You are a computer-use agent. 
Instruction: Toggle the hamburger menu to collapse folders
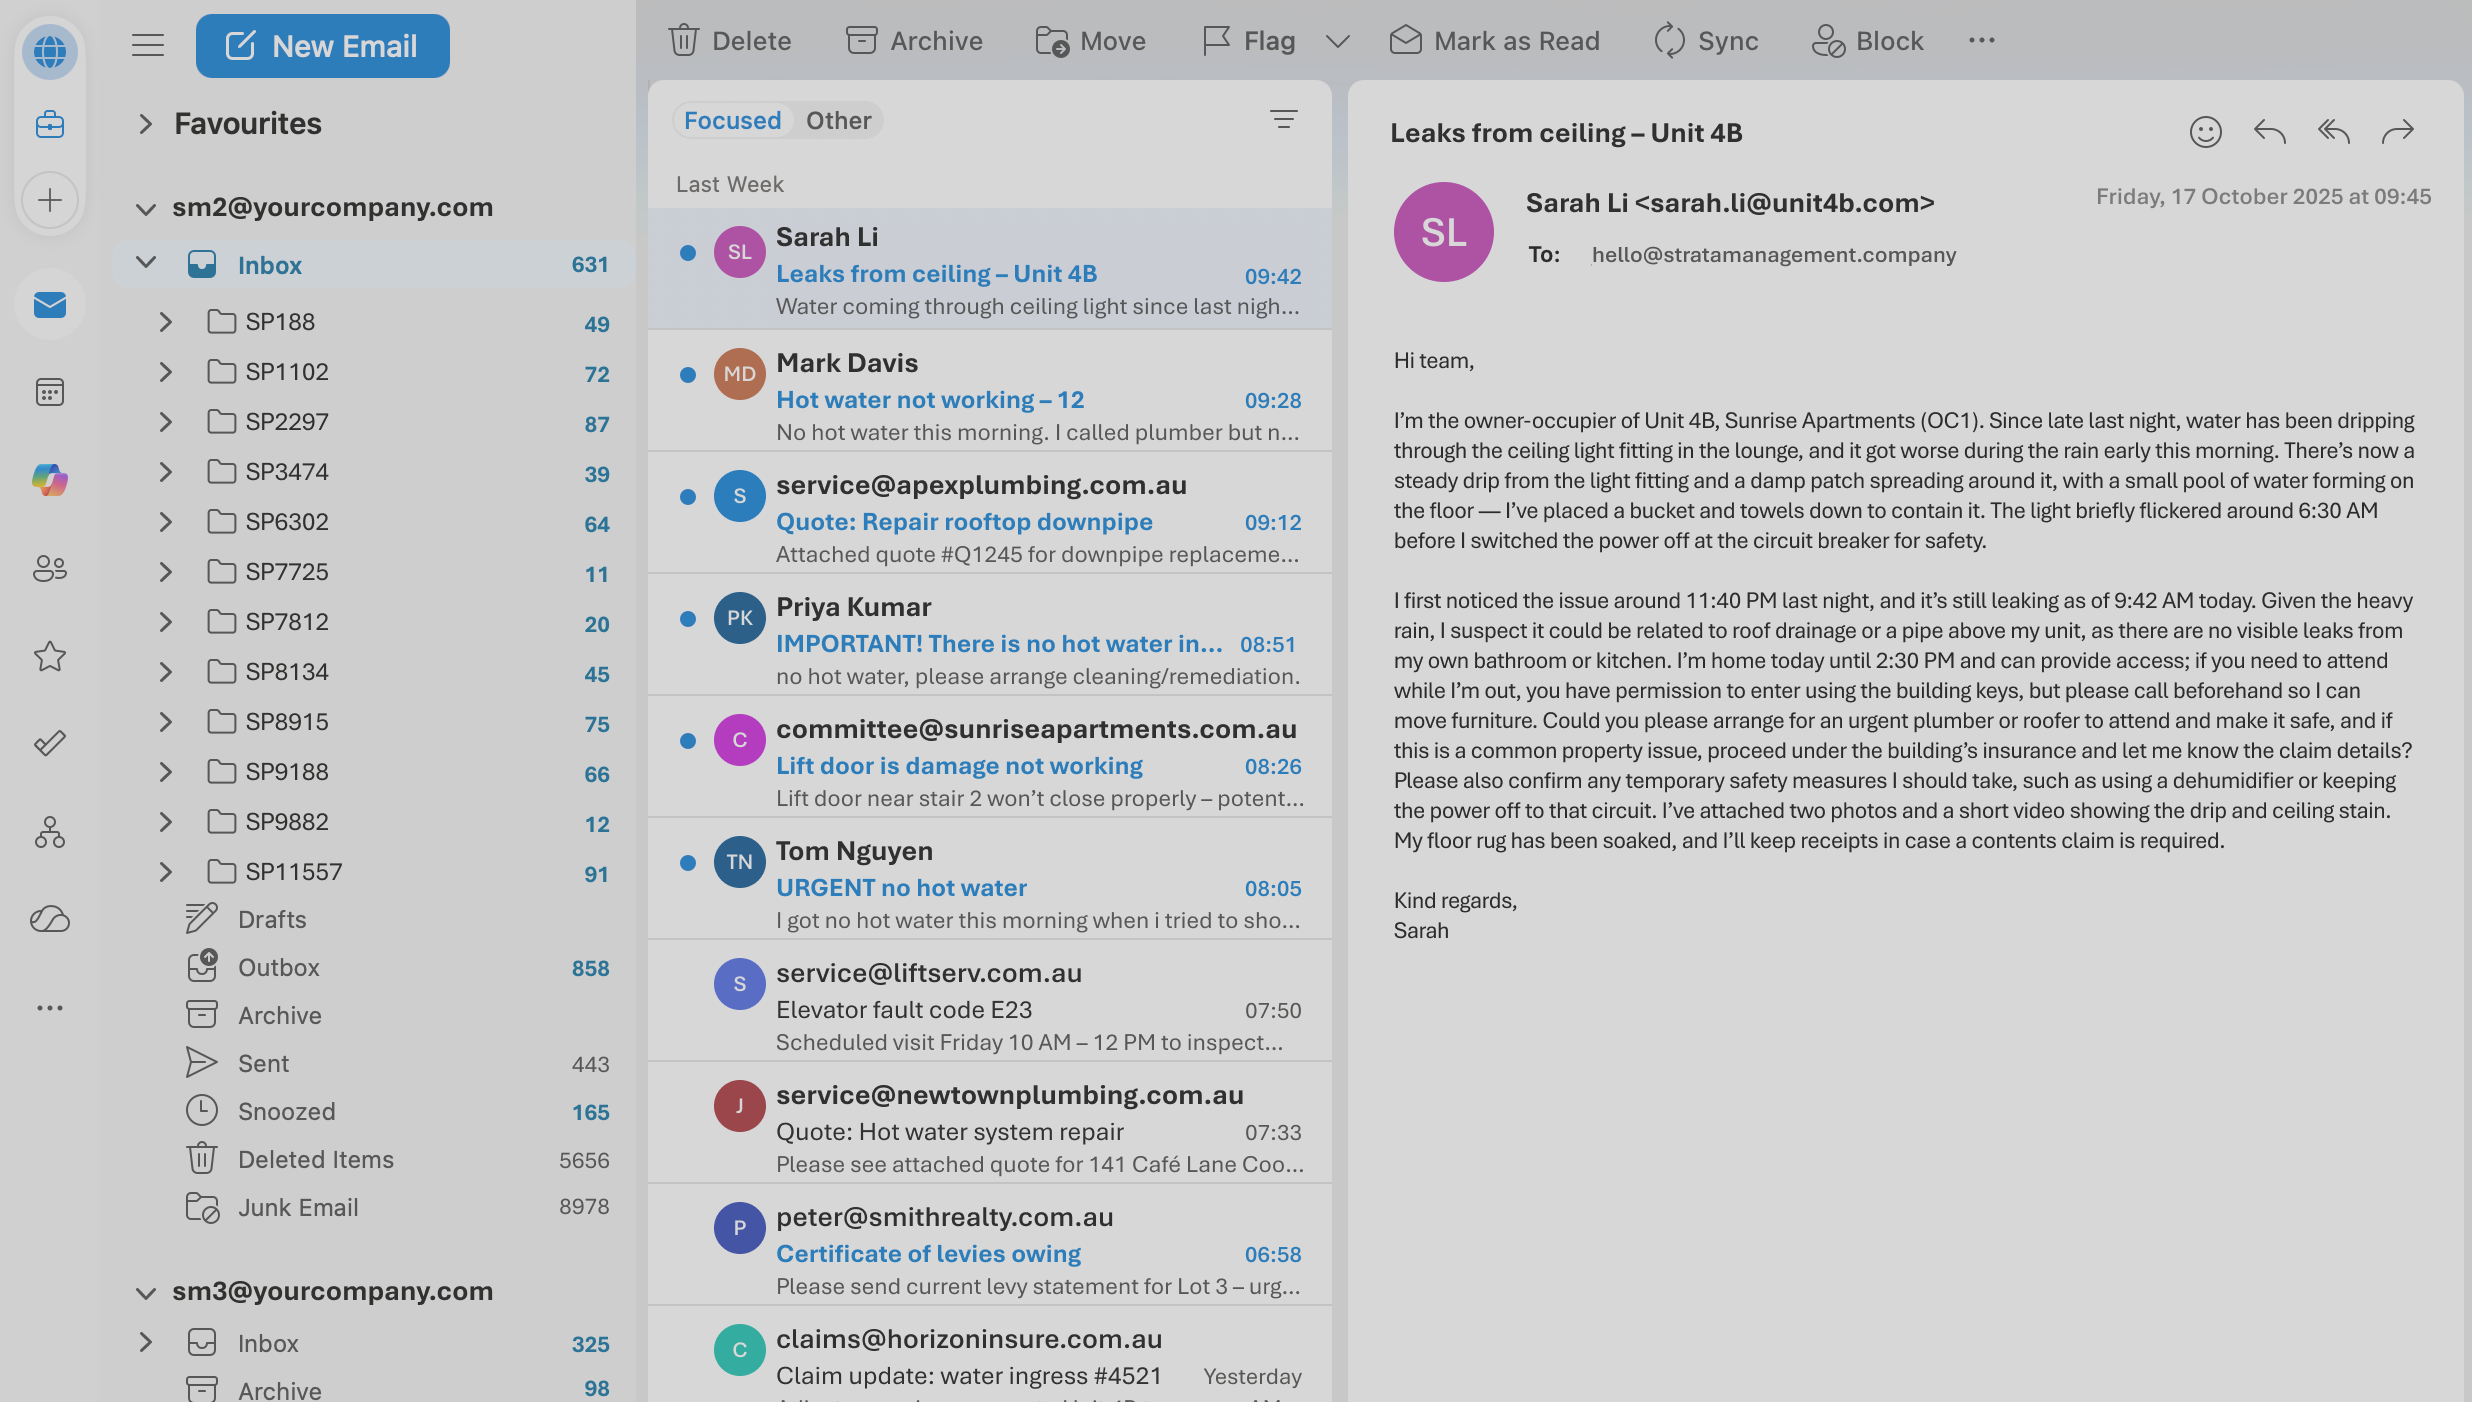coord(147,45)
